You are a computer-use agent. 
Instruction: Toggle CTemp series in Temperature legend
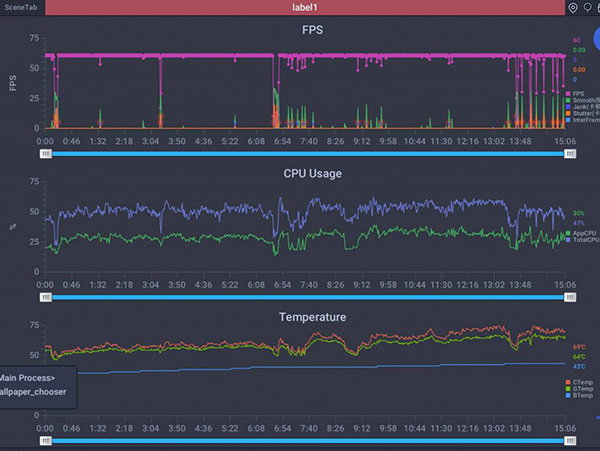582,381
